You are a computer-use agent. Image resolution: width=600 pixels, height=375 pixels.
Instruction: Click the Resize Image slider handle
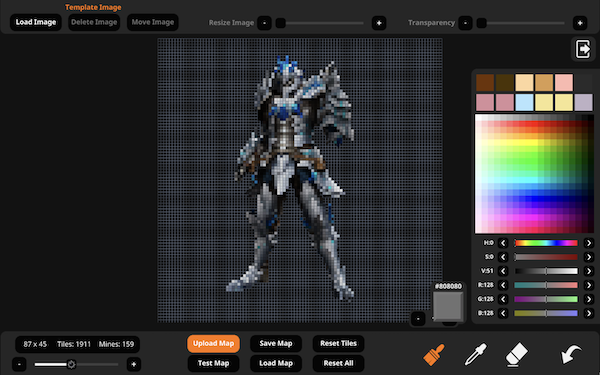coord(280,23)
